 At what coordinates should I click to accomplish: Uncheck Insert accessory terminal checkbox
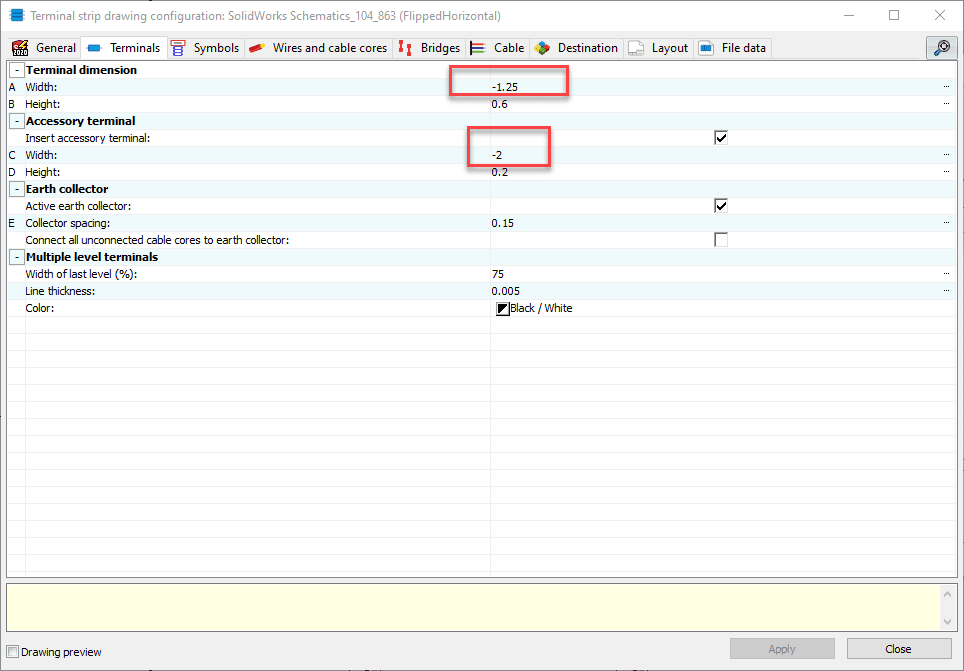tap(721, 138)
